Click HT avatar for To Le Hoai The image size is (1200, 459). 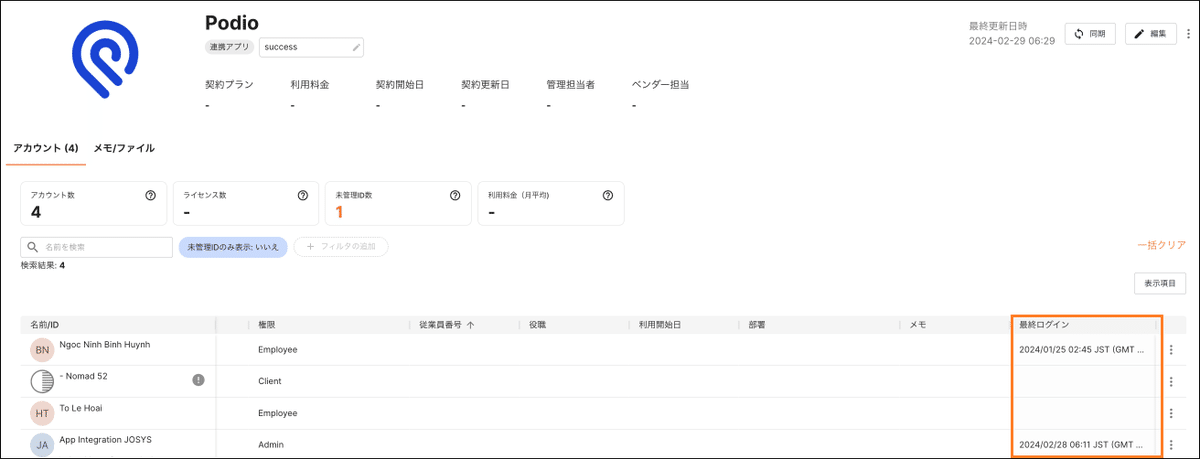tap(42, 414)
